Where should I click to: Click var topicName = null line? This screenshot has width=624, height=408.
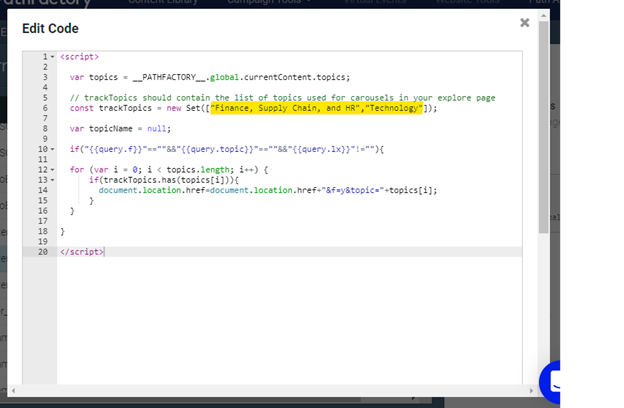120,129
